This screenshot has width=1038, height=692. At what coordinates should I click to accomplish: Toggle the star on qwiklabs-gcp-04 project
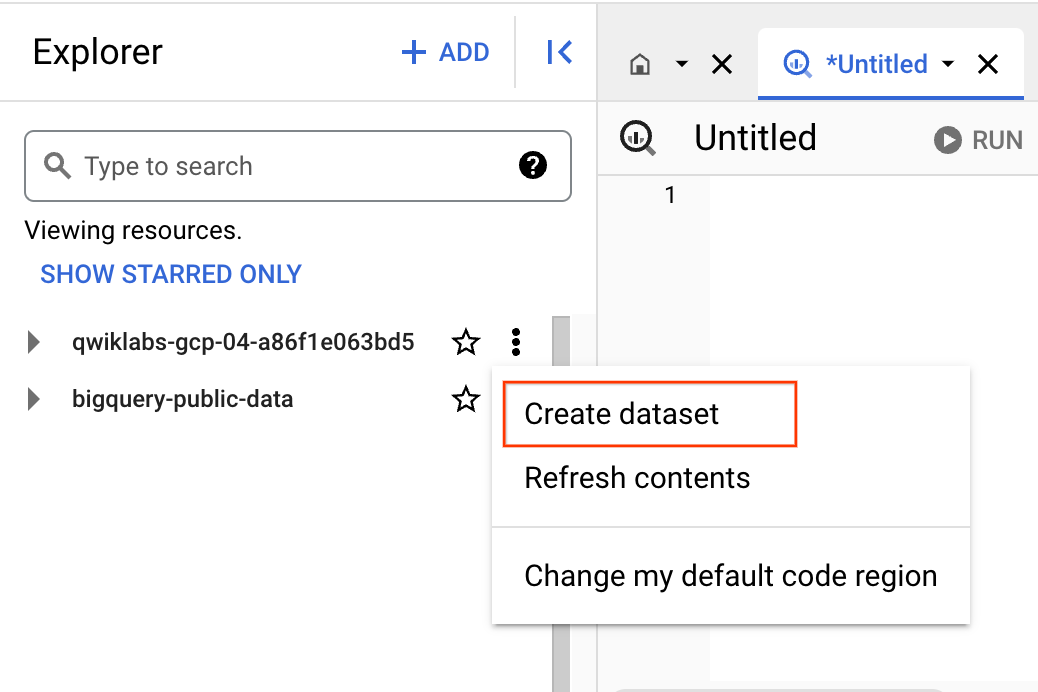click(x=465, y=342)
